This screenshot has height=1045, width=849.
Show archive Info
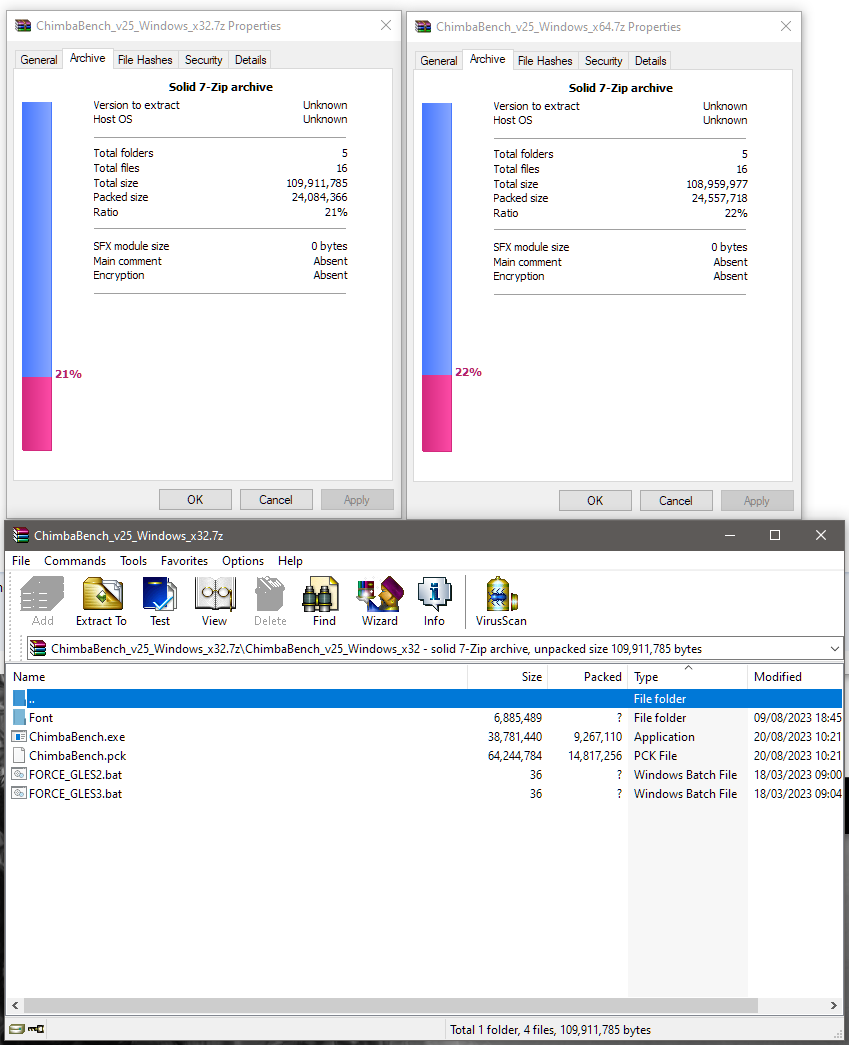pos(434,601)
